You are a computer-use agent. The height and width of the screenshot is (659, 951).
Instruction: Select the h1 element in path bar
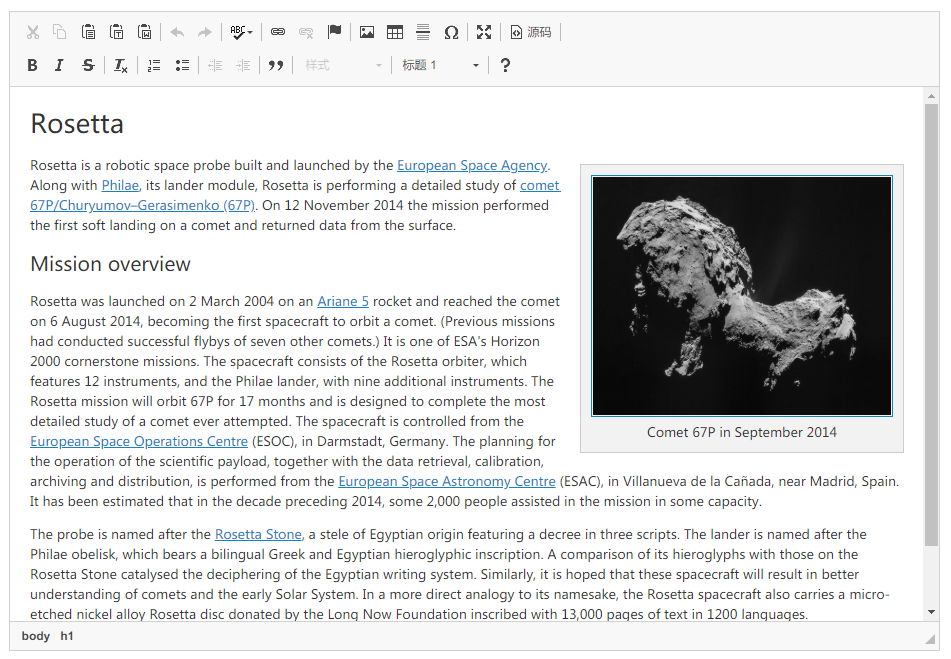[67, 636]
